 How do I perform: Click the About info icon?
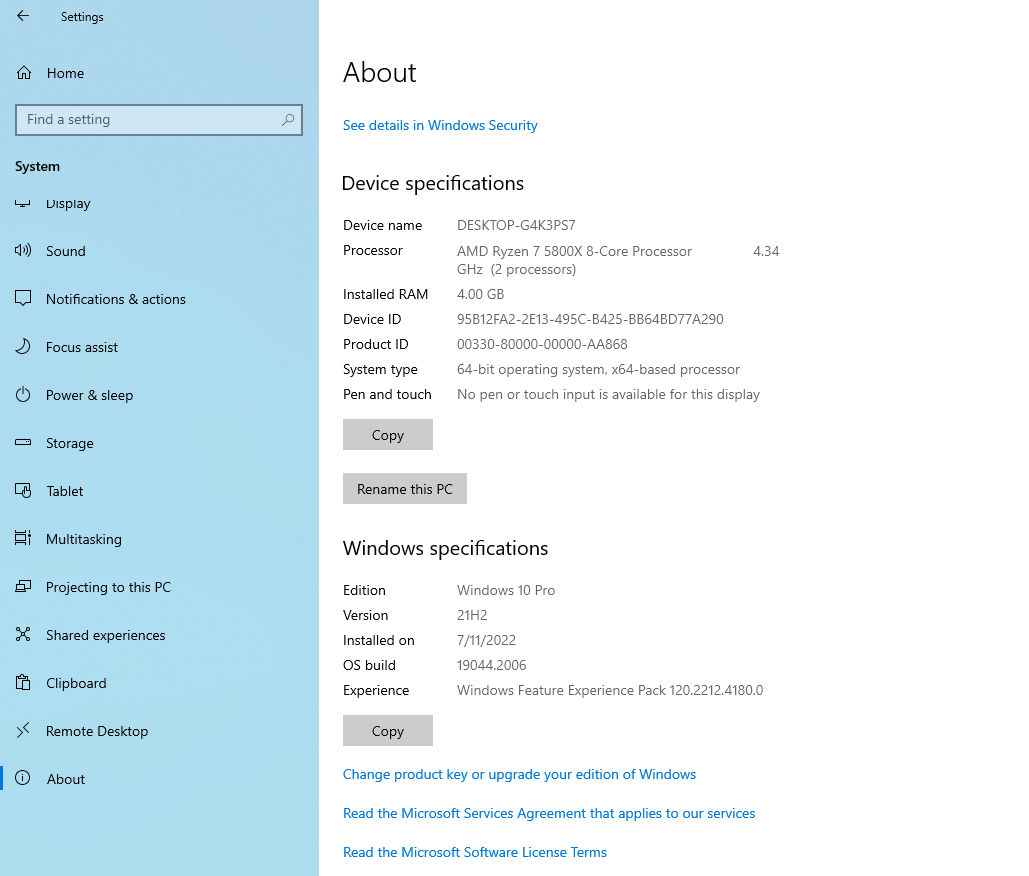pyautogui.click(x=23, y=778)
